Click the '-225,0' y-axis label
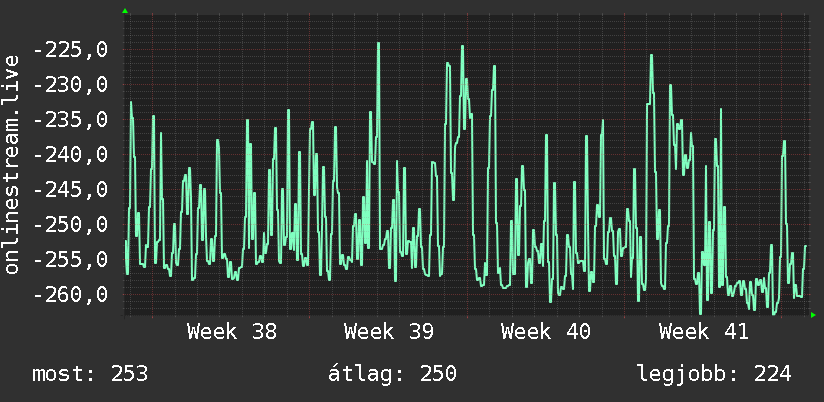This screenshot has height=402, width=824. point(70,50)
